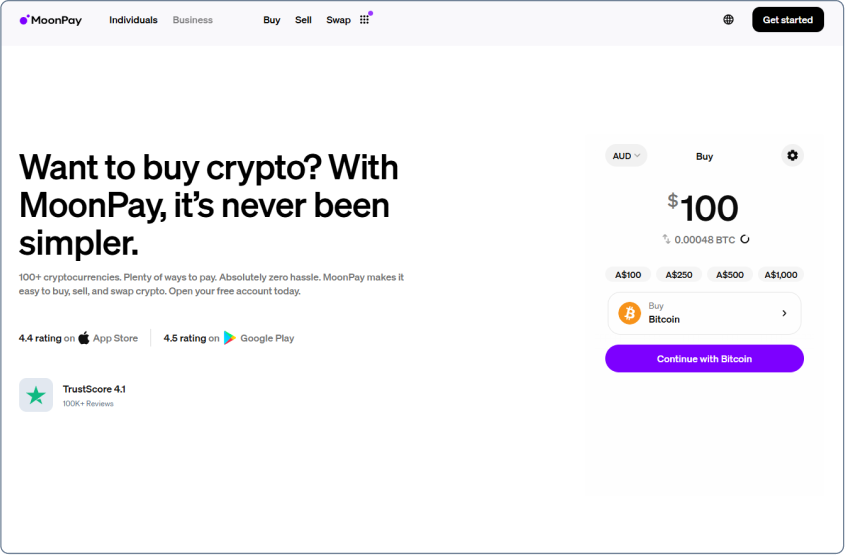The height and width of the screenshot is (555, 845).
Task: Click the swap currency arrows icon
Action: [666, 240]
